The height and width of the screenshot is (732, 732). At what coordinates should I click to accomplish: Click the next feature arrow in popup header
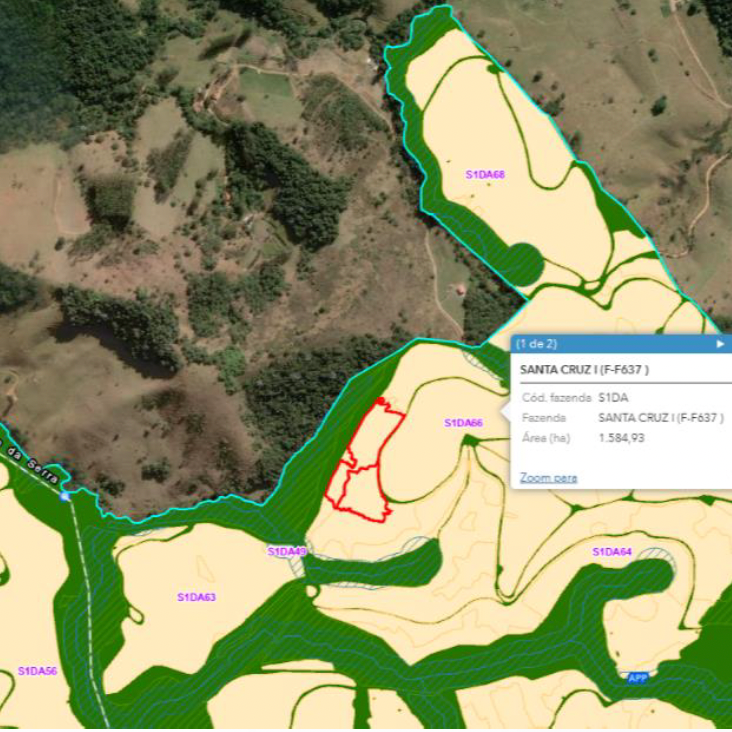coord(719,344)
